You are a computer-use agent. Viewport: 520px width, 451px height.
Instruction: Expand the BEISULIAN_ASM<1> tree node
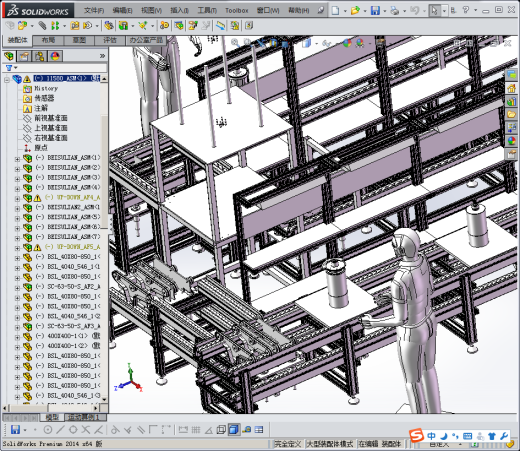pos(17,159)
